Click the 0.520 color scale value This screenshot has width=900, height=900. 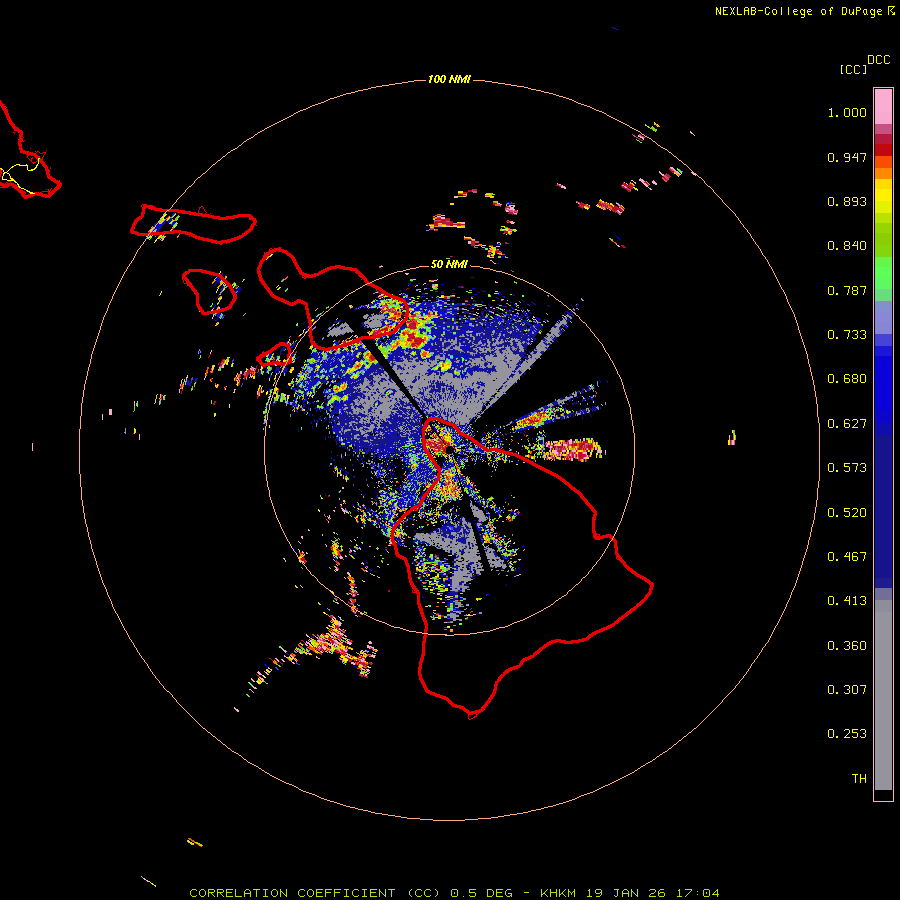847,513
